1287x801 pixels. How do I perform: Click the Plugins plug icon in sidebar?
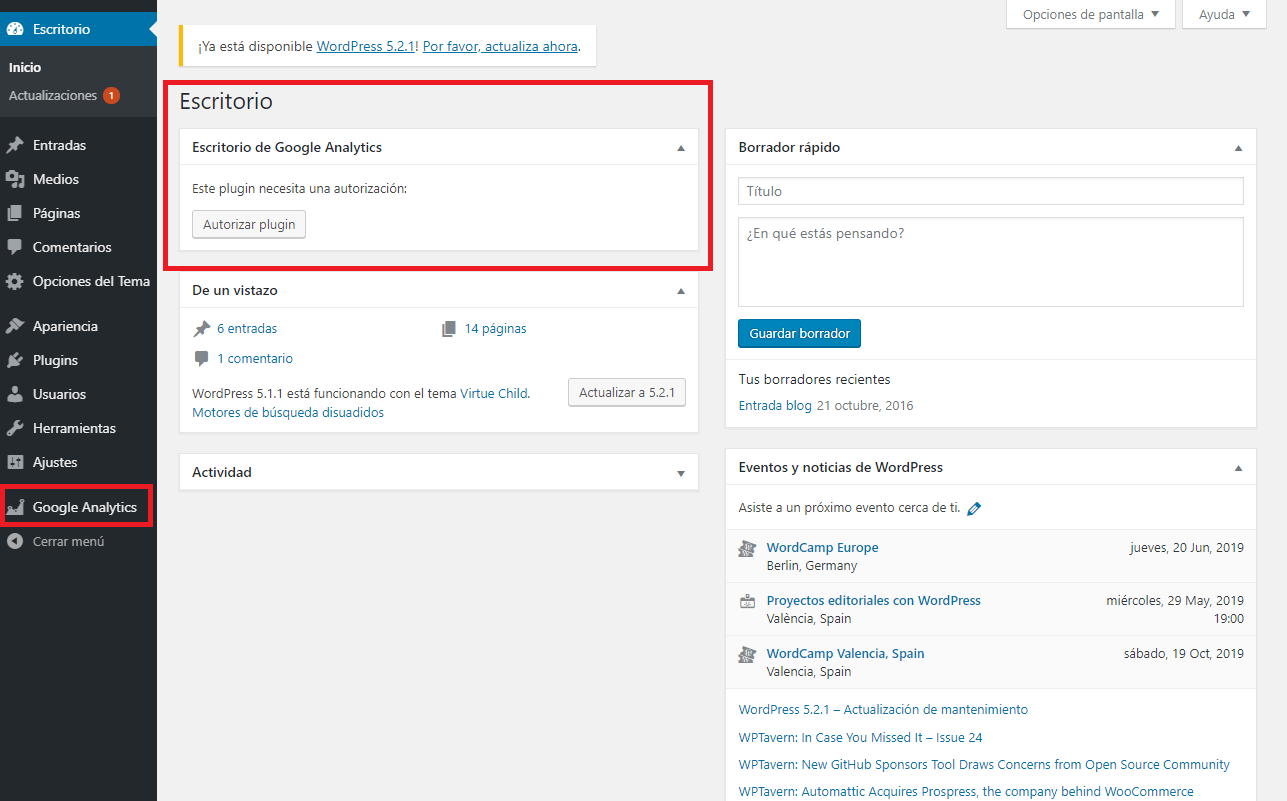[15, 360]
